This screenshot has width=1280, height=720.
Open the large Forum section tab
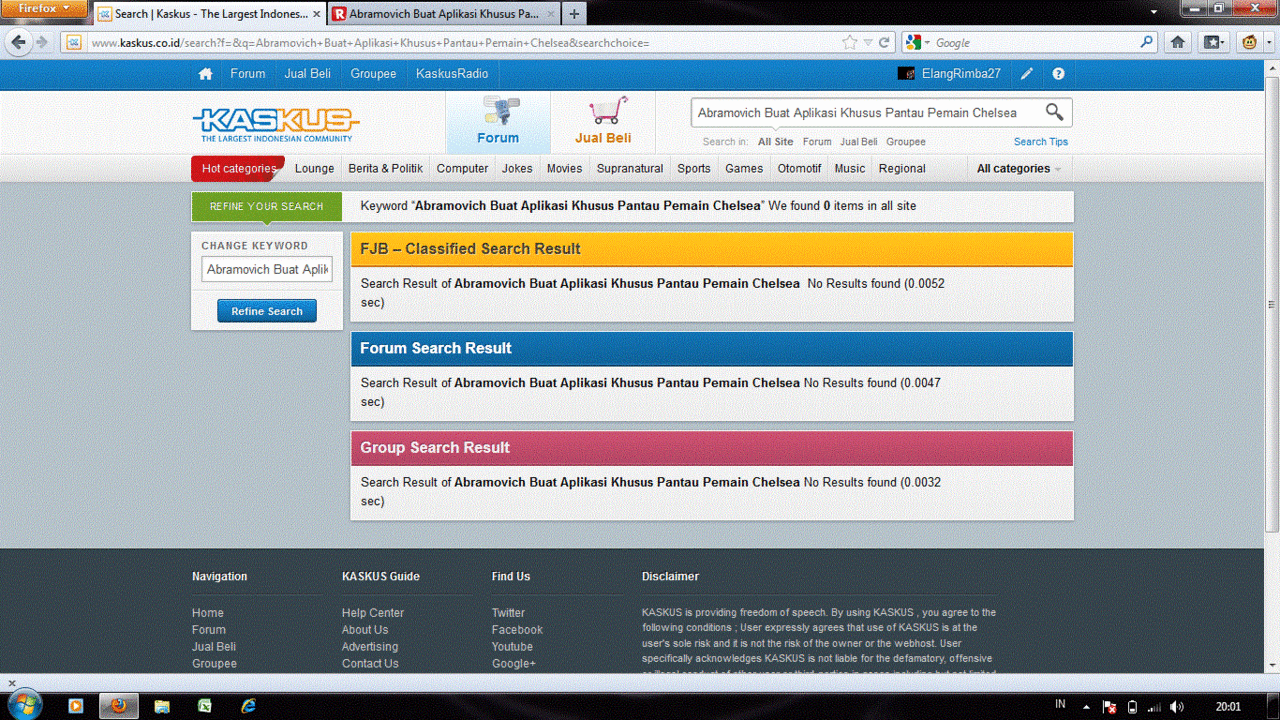point(498,123)
